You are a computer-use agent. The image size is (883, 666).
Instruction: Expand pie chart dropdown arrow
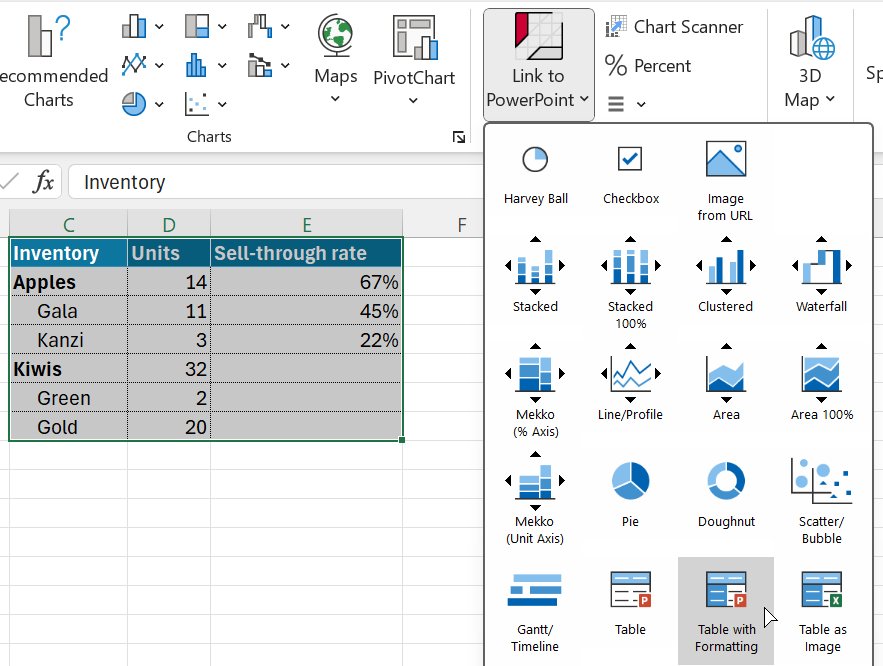159,104
